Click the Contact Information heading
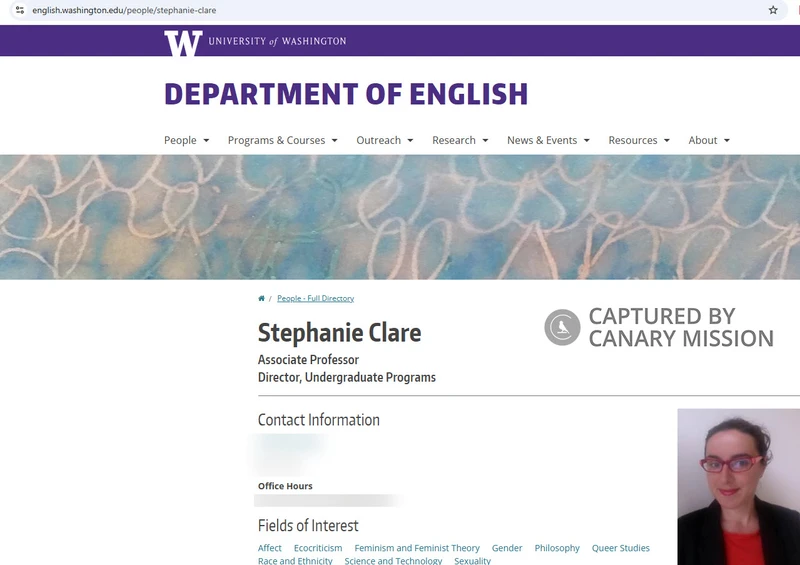The image size is (800, 565). pos(318,420)
